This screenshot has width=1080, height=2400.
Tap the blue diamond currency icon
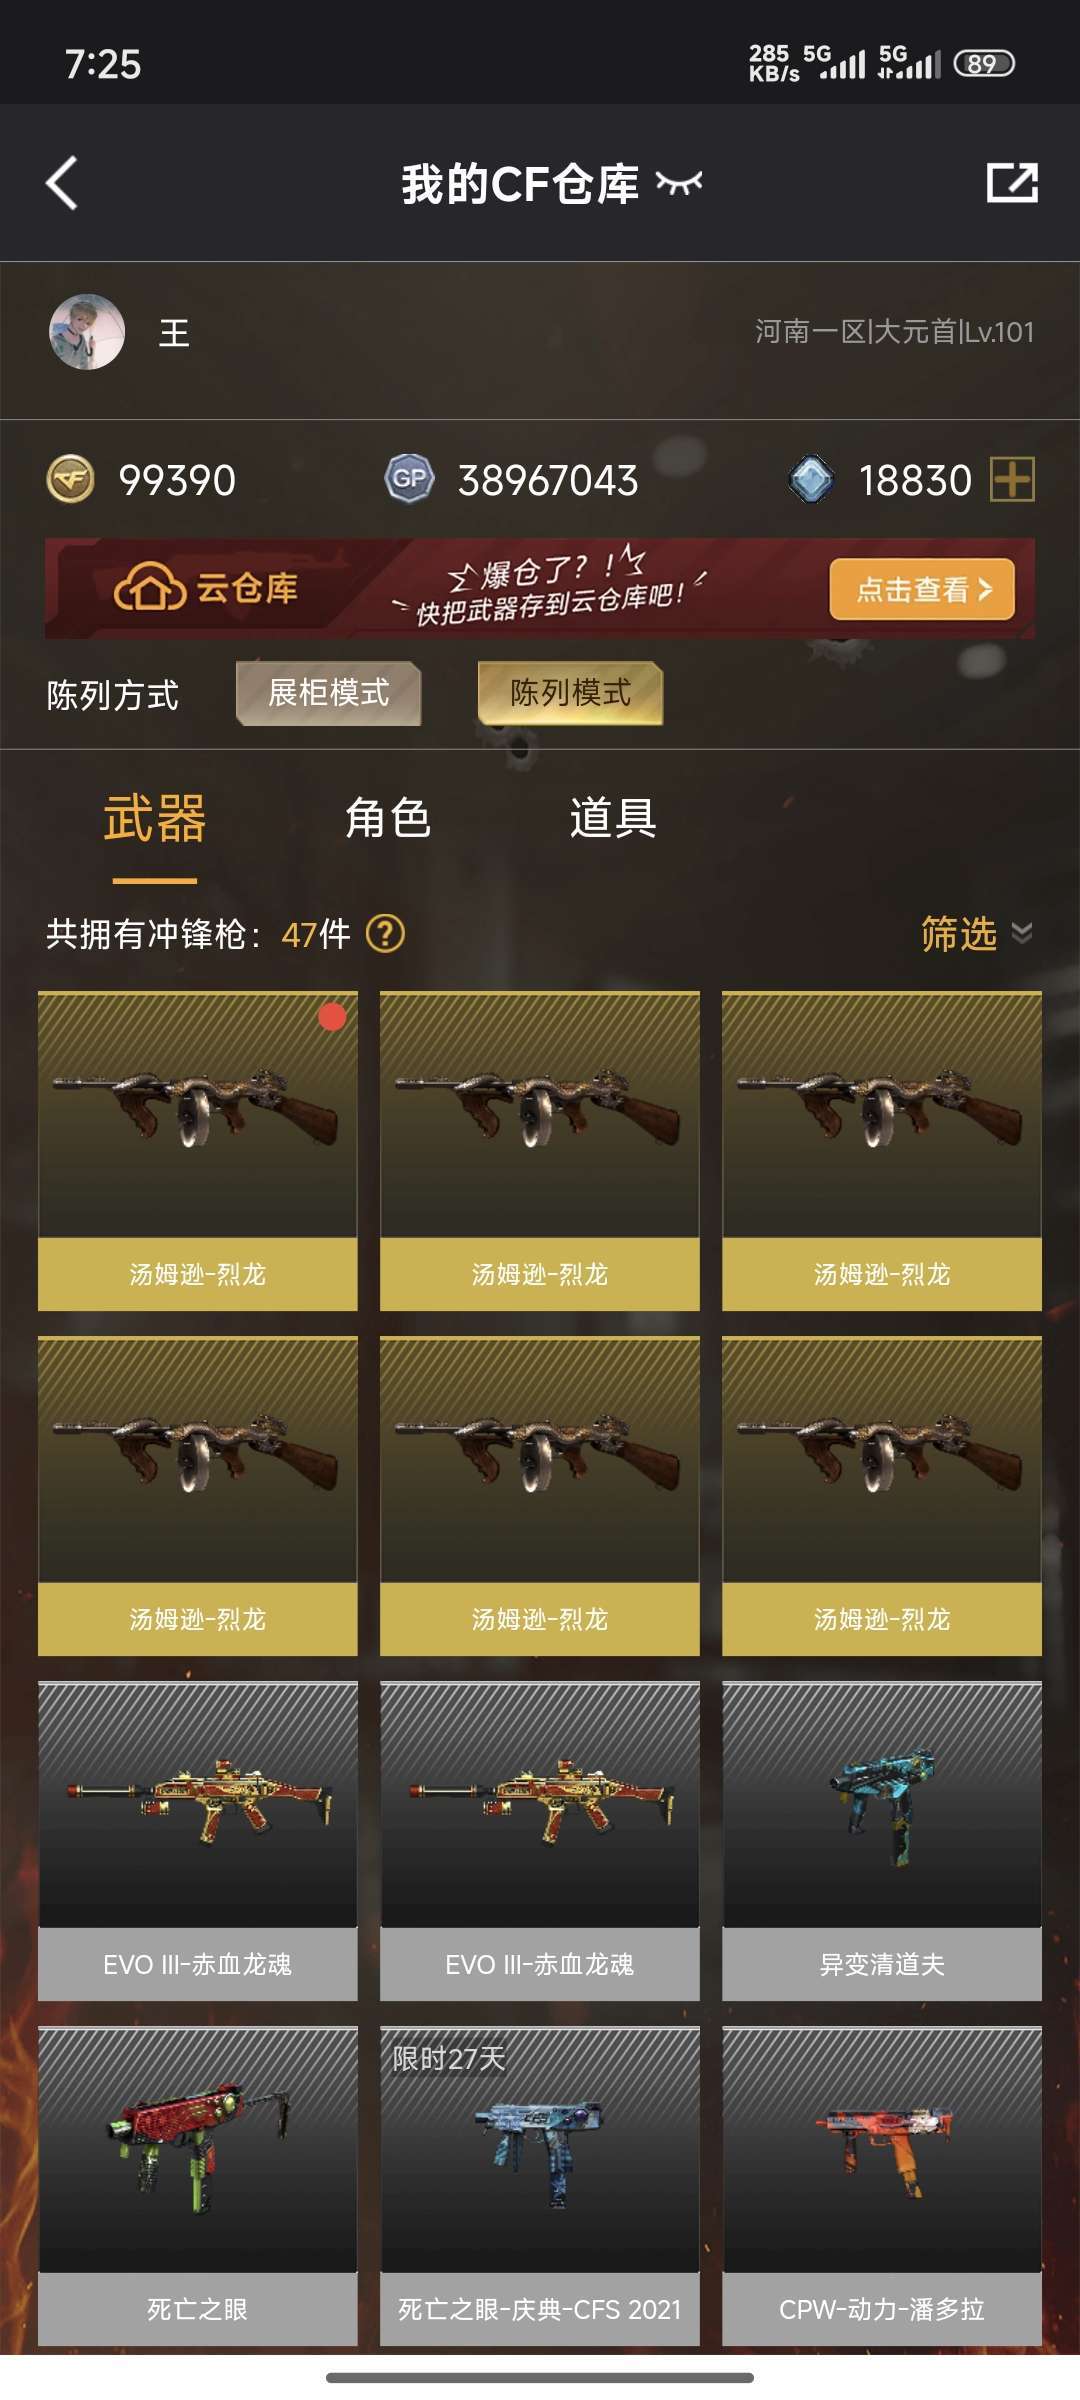point(811,479)
